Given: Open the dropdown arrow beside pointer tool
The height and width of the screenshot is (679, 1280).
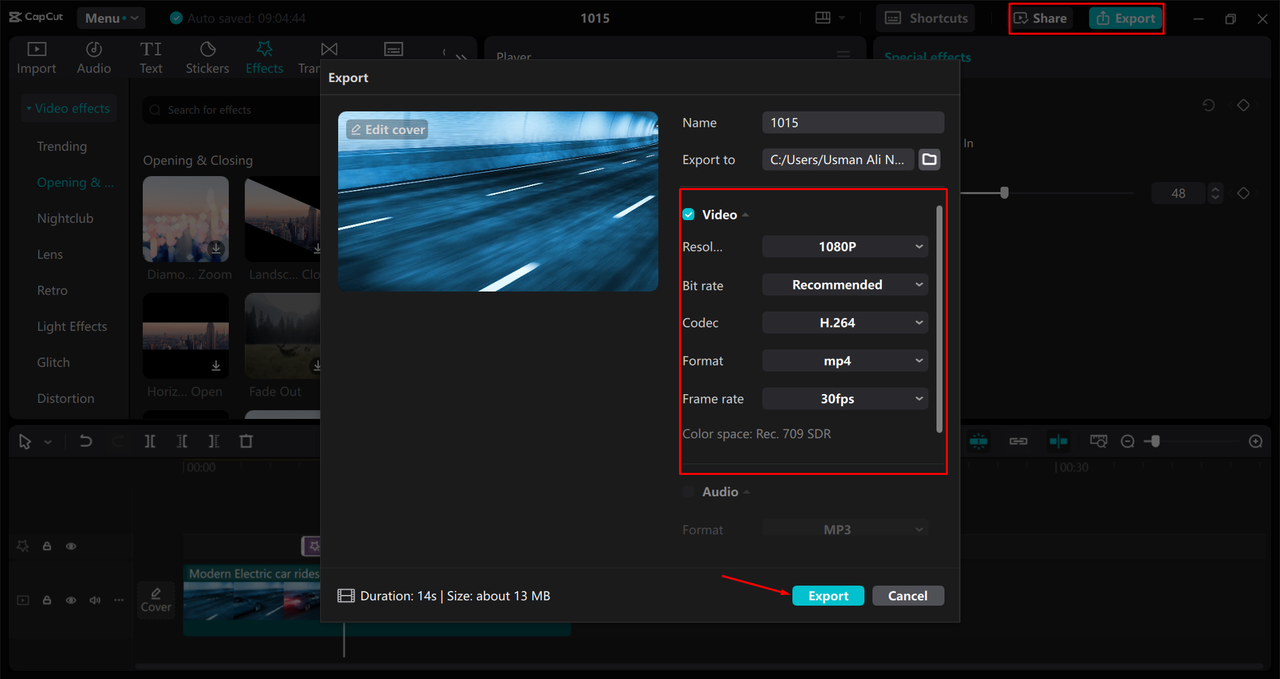Looking at the screenshot, I should pyautogui.click(x=48, y=442).
